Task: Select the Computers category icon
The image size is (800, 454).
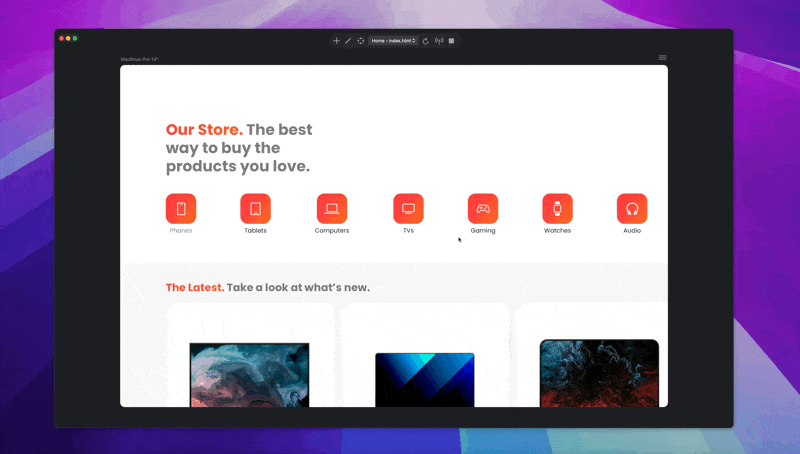Action: 332,209
